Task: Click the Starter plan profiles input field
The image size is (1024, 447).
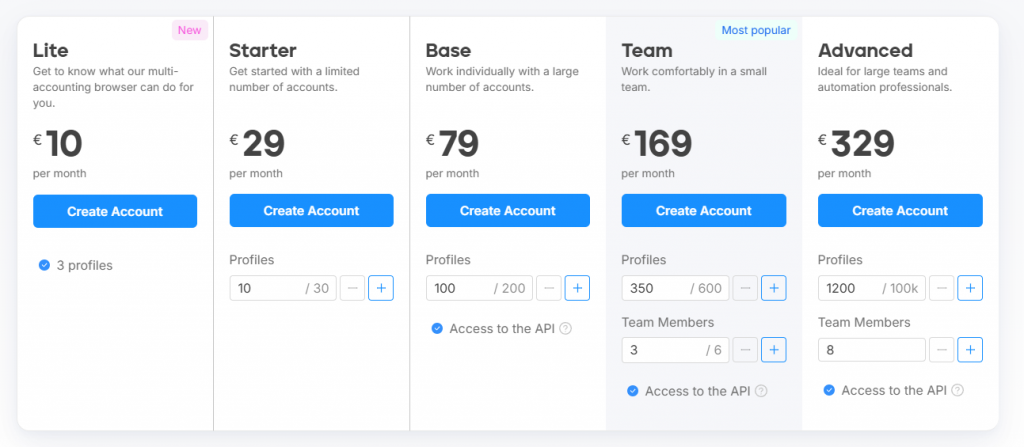Action: pos(265,289)
